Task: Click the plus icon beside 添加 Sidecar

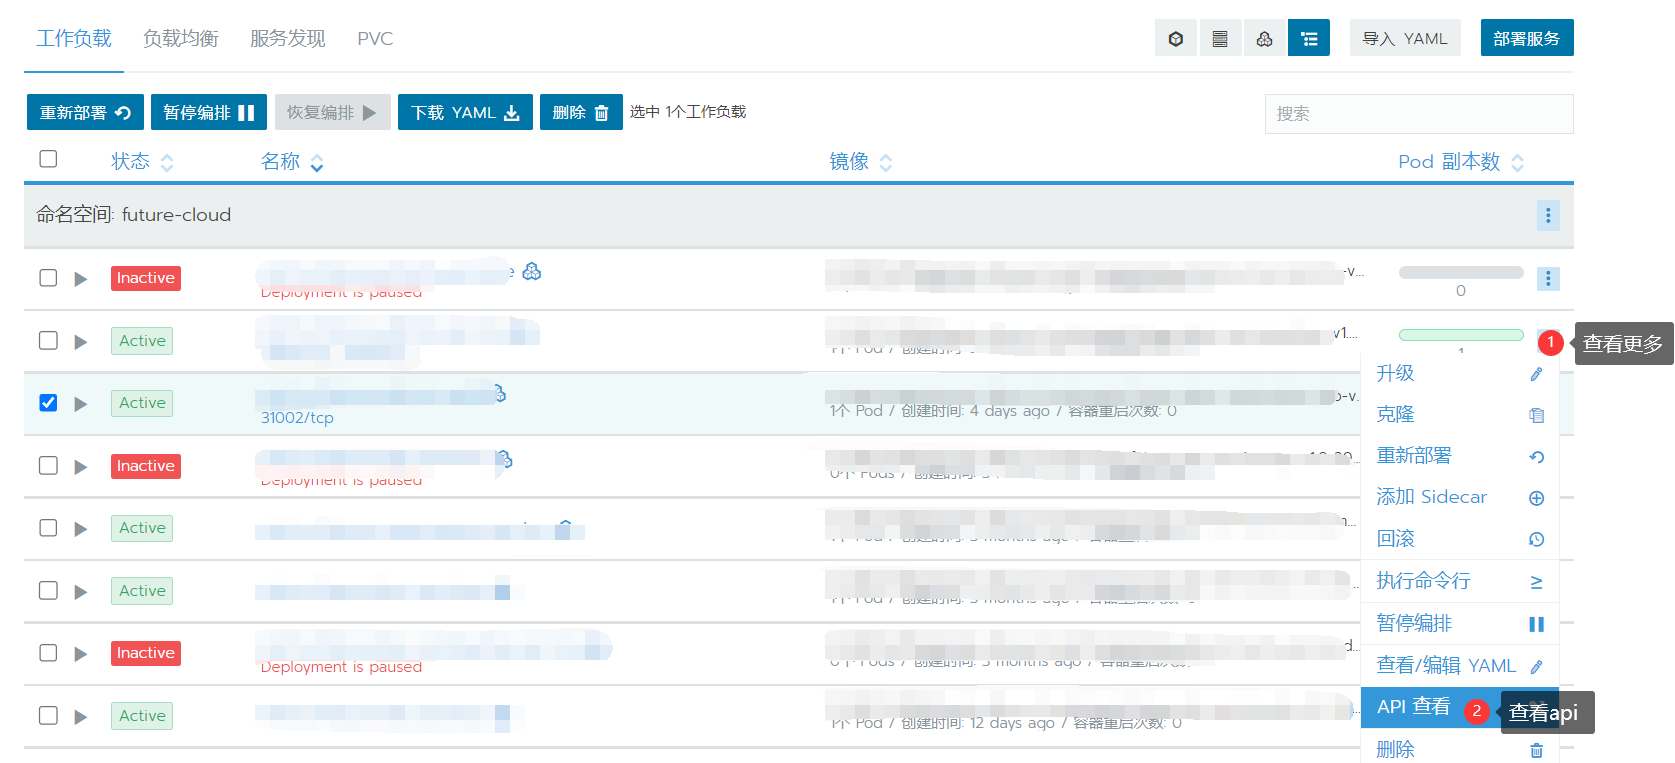Action: click(1536, 498)
